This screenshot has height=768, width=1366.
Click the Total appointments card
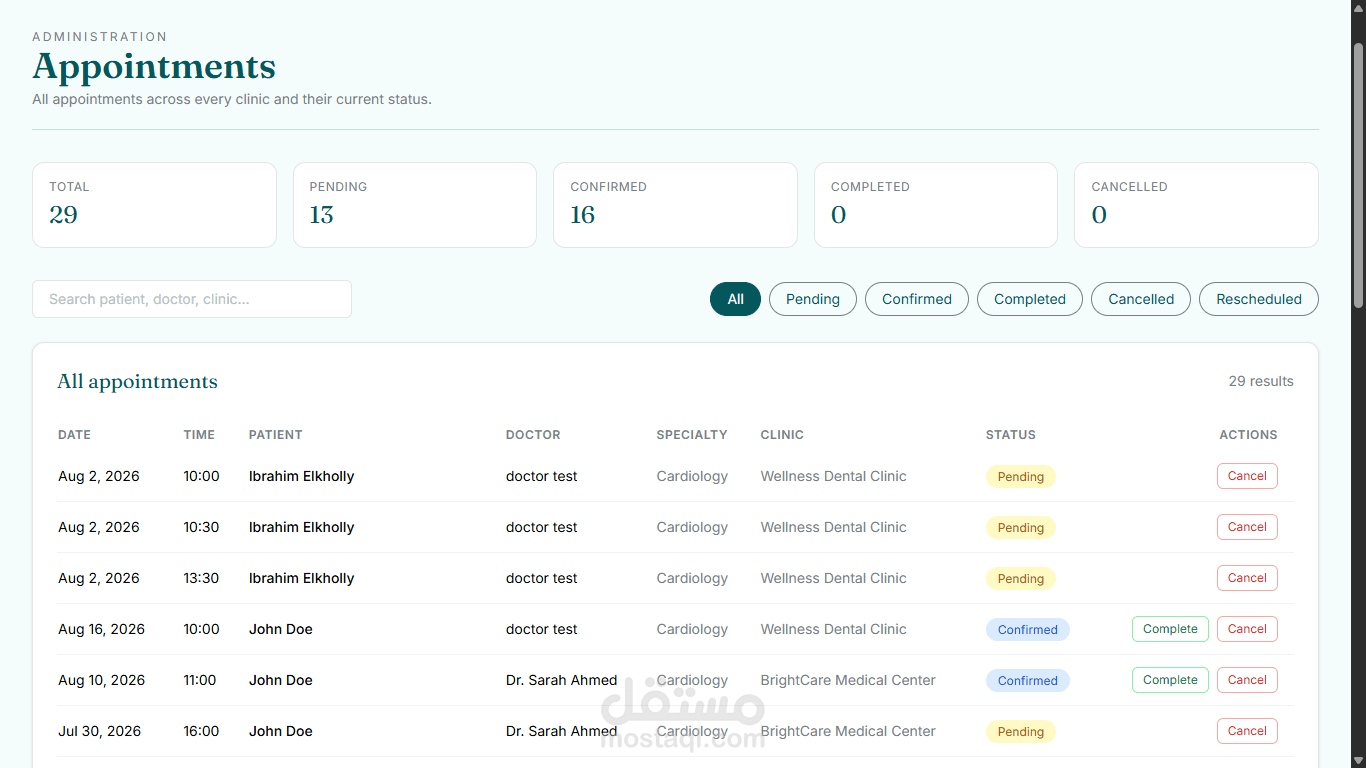(154, 205)
